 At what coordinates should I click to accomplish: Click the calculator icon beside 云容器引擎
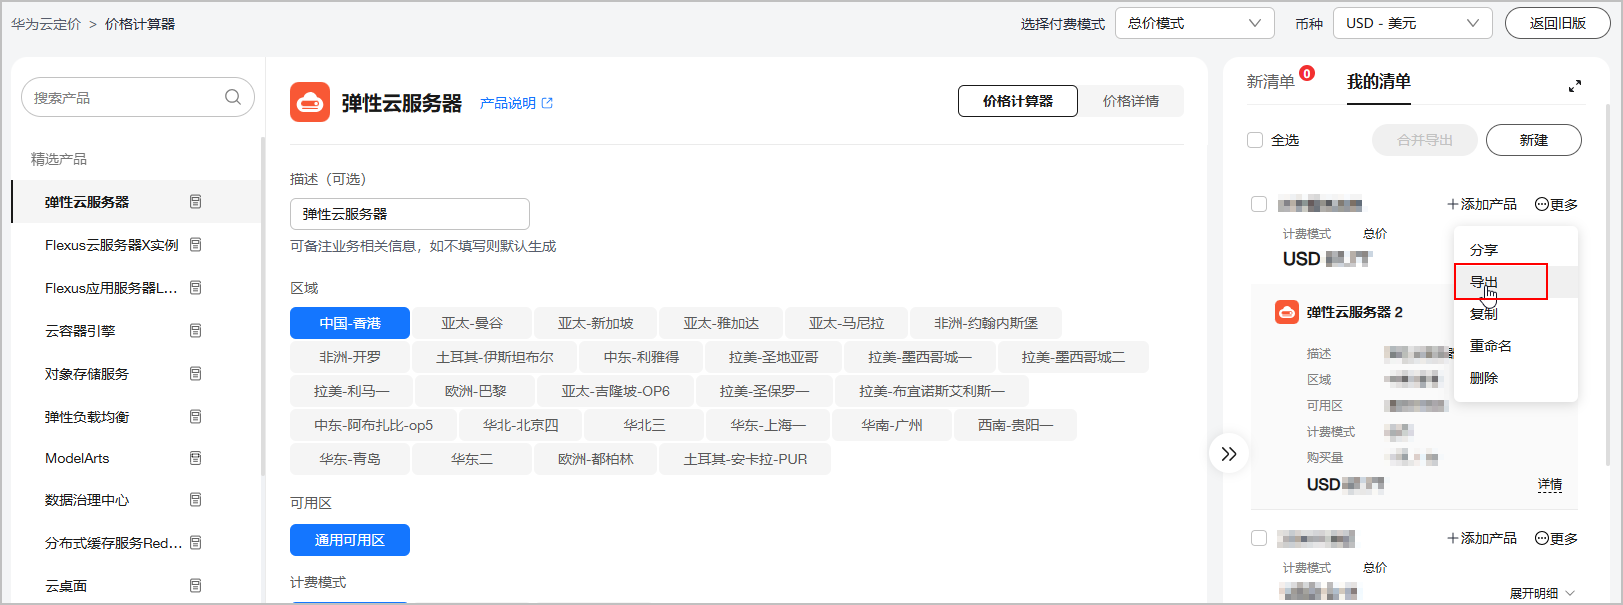point(196,331)
